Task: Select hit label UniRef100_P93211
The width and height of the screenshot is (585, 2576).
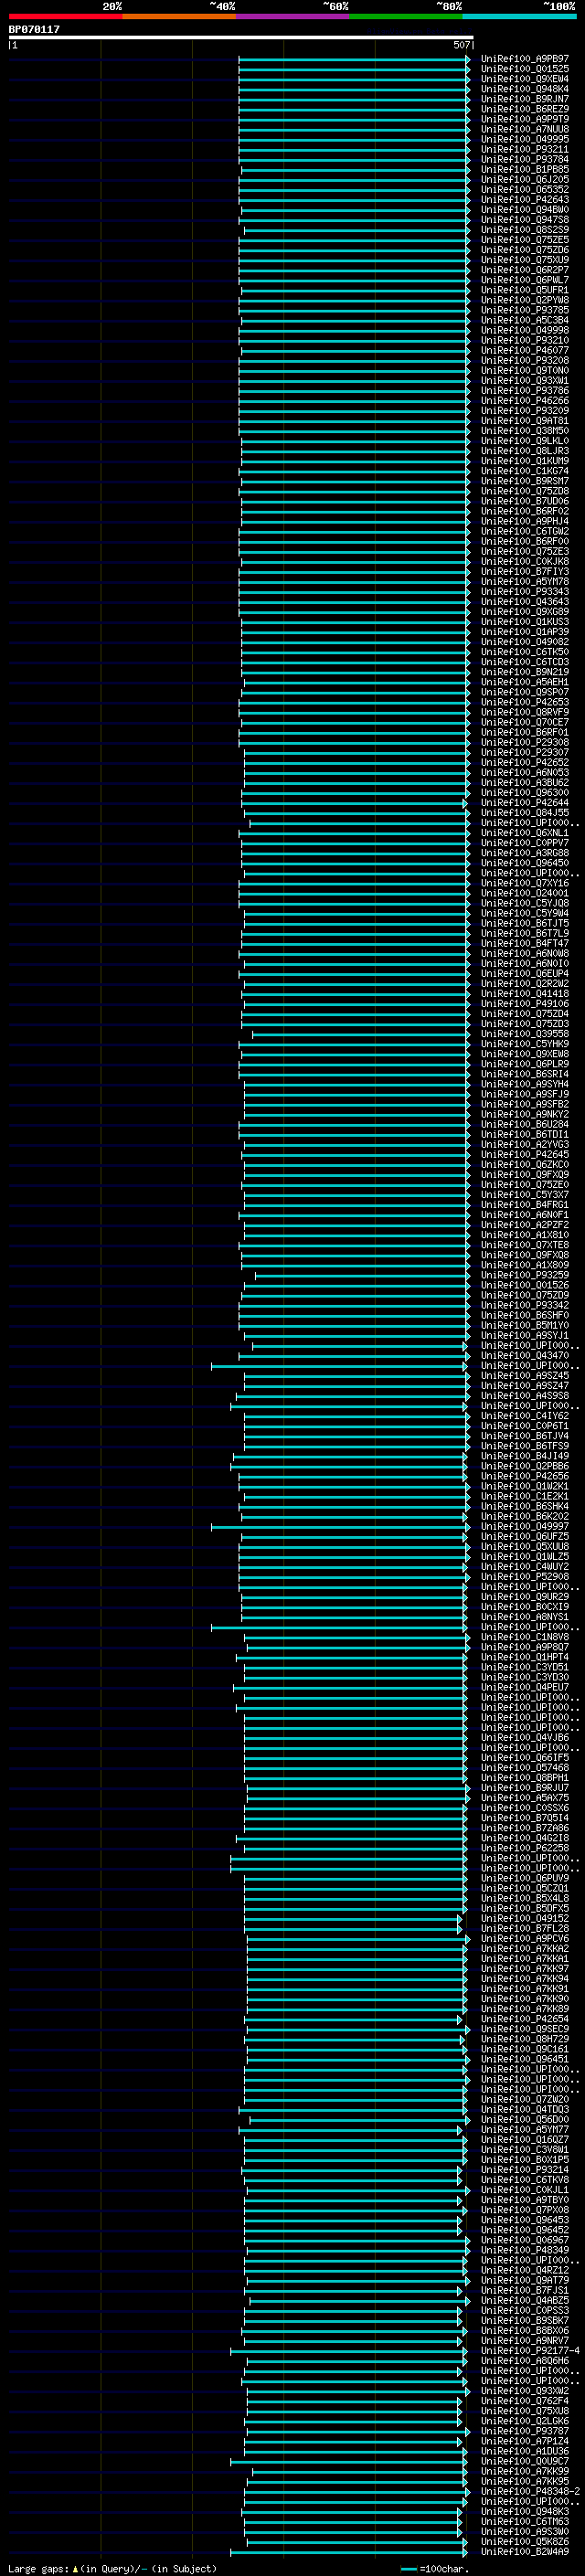Action: coord(525,149)
